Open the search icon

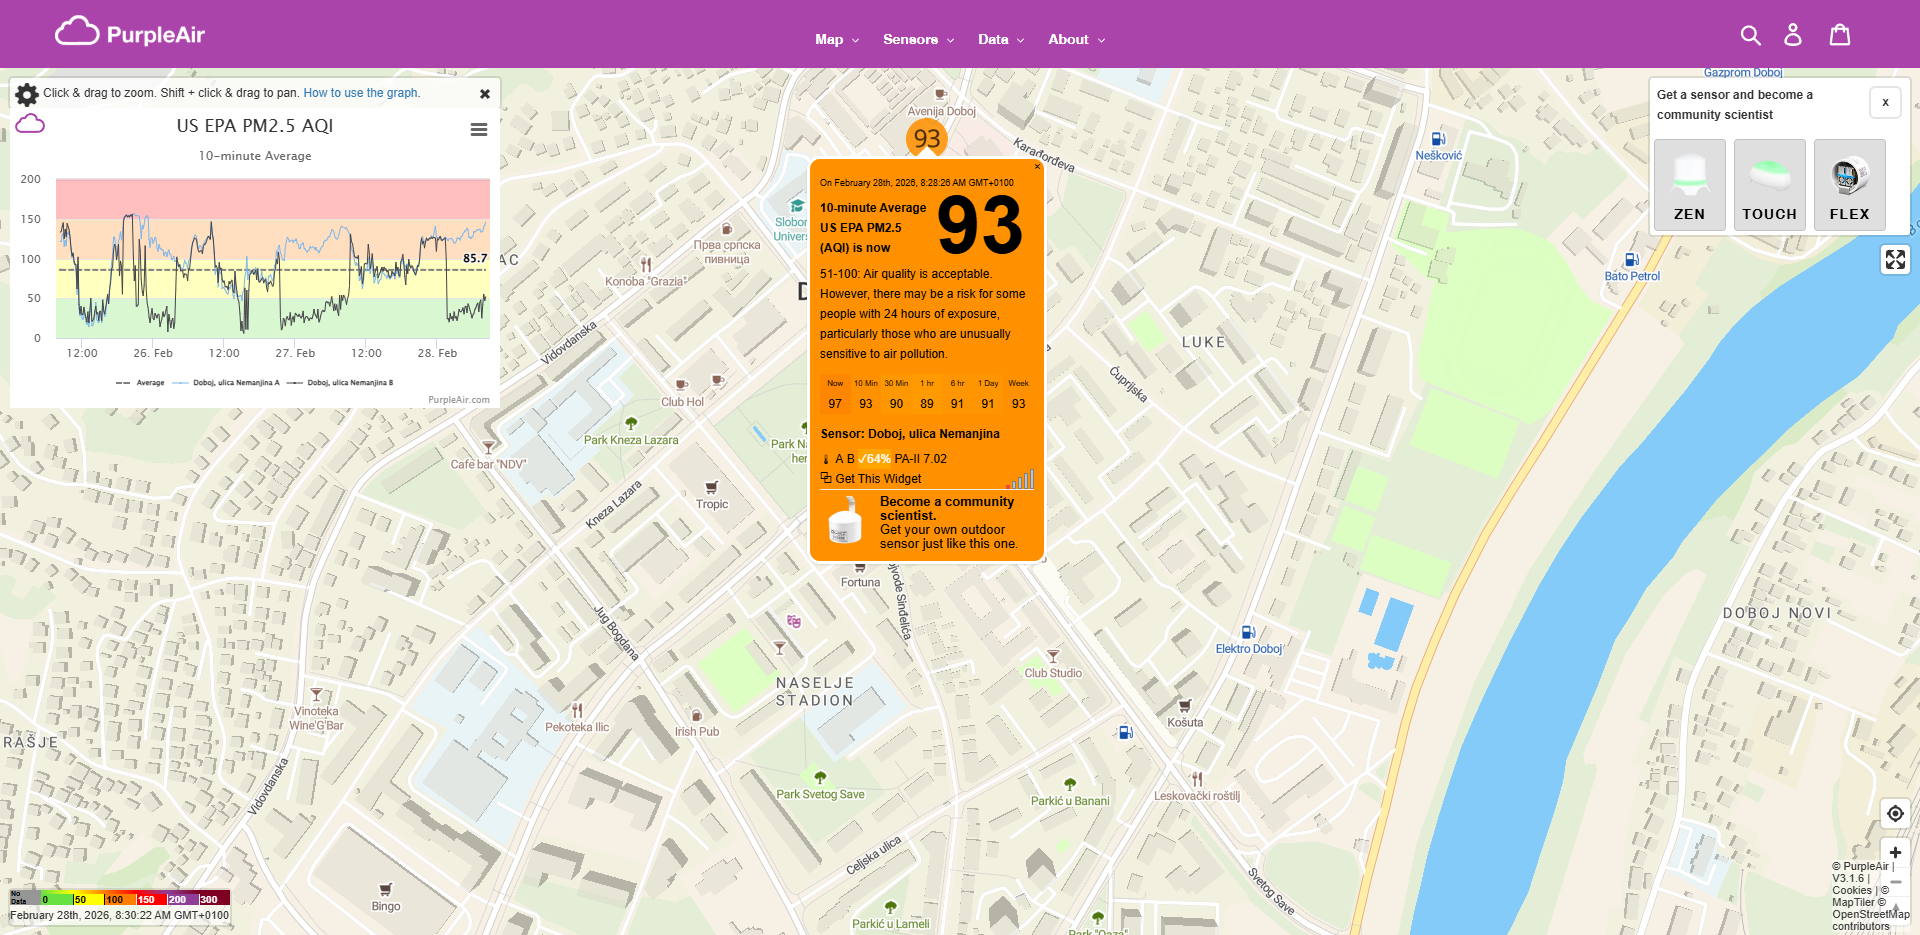[x=1751, y=34]
